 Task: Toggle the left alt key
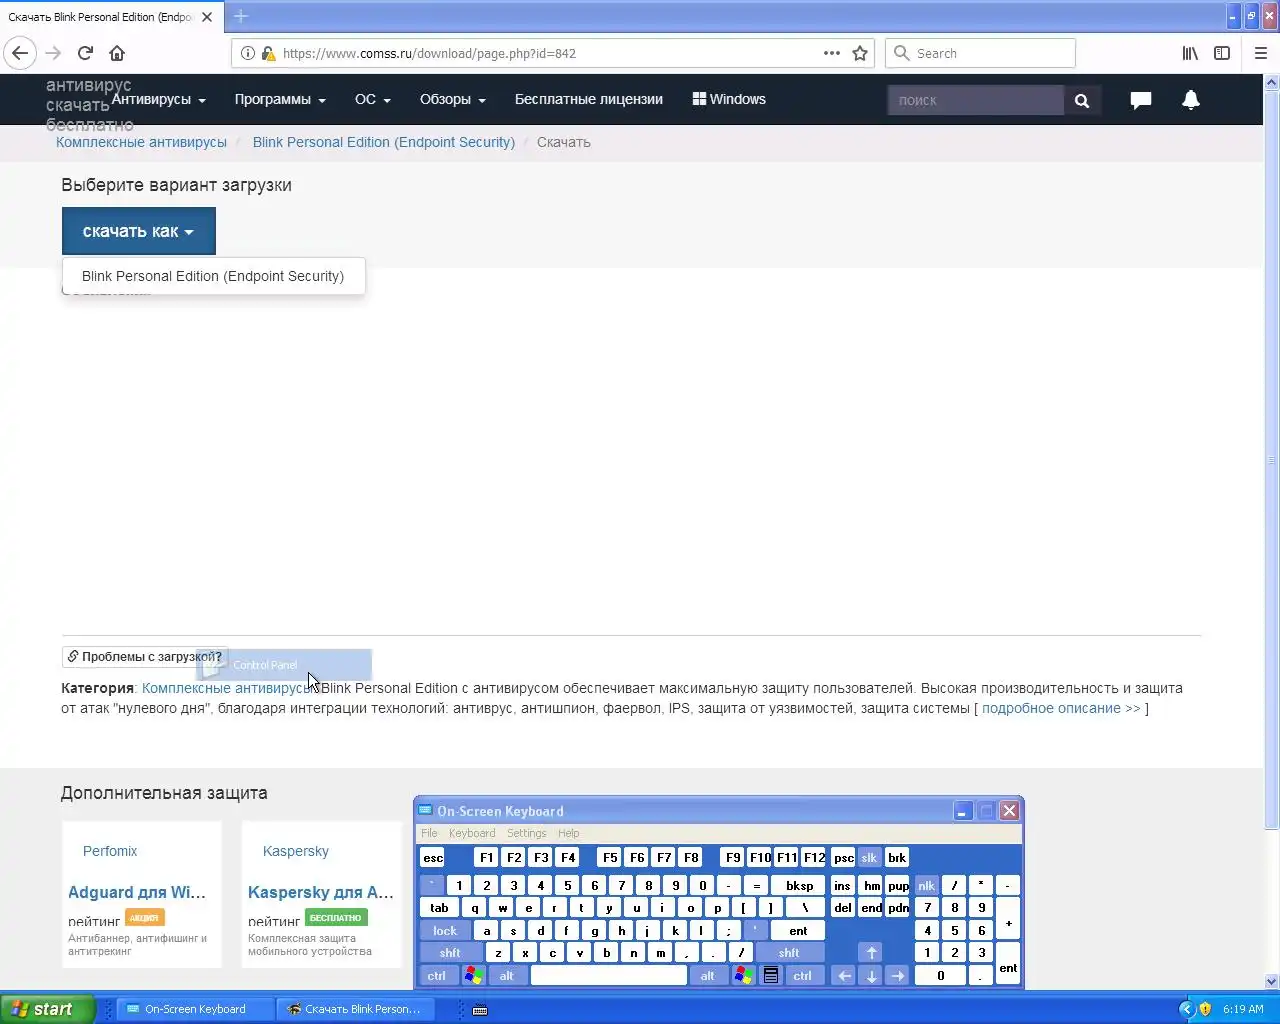coord(507,975)
